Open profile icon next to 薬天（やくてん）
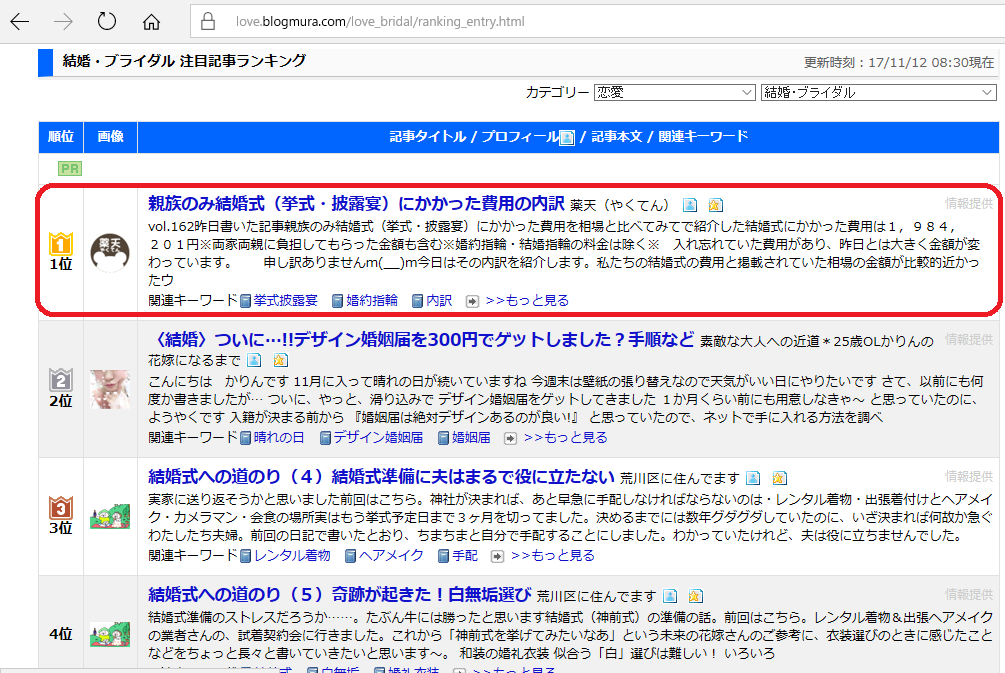The image size is (1005, 673). click(x=690, y=205)
